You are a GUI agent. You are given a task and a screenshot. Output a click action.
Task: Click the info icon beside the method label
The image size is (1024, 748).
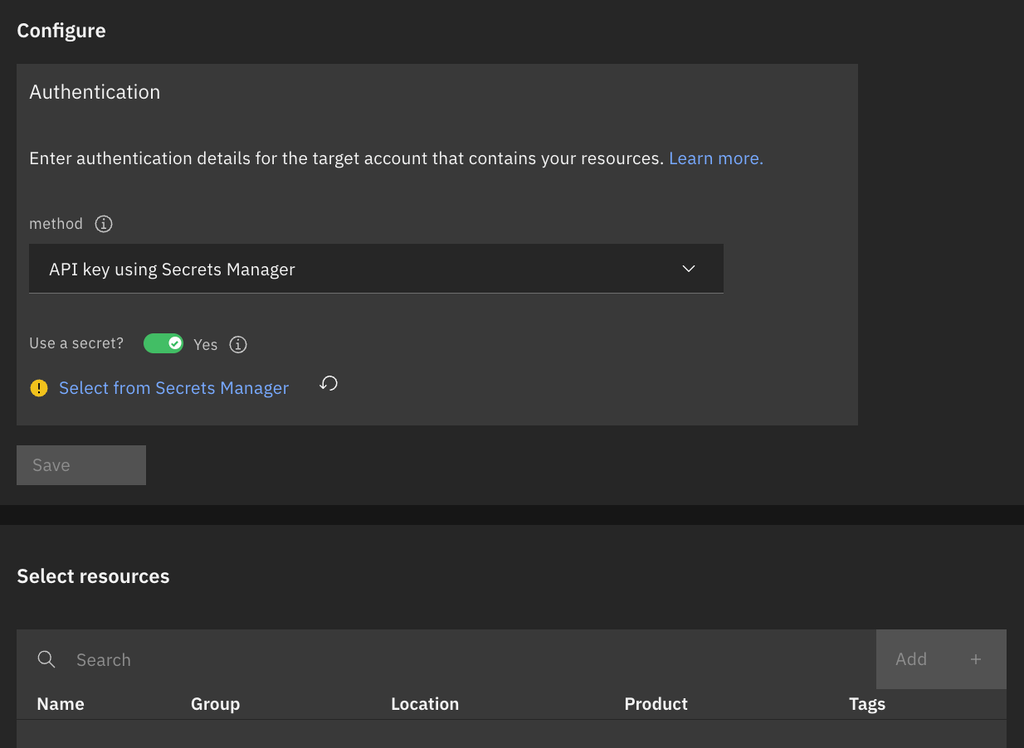pos(103,224)
